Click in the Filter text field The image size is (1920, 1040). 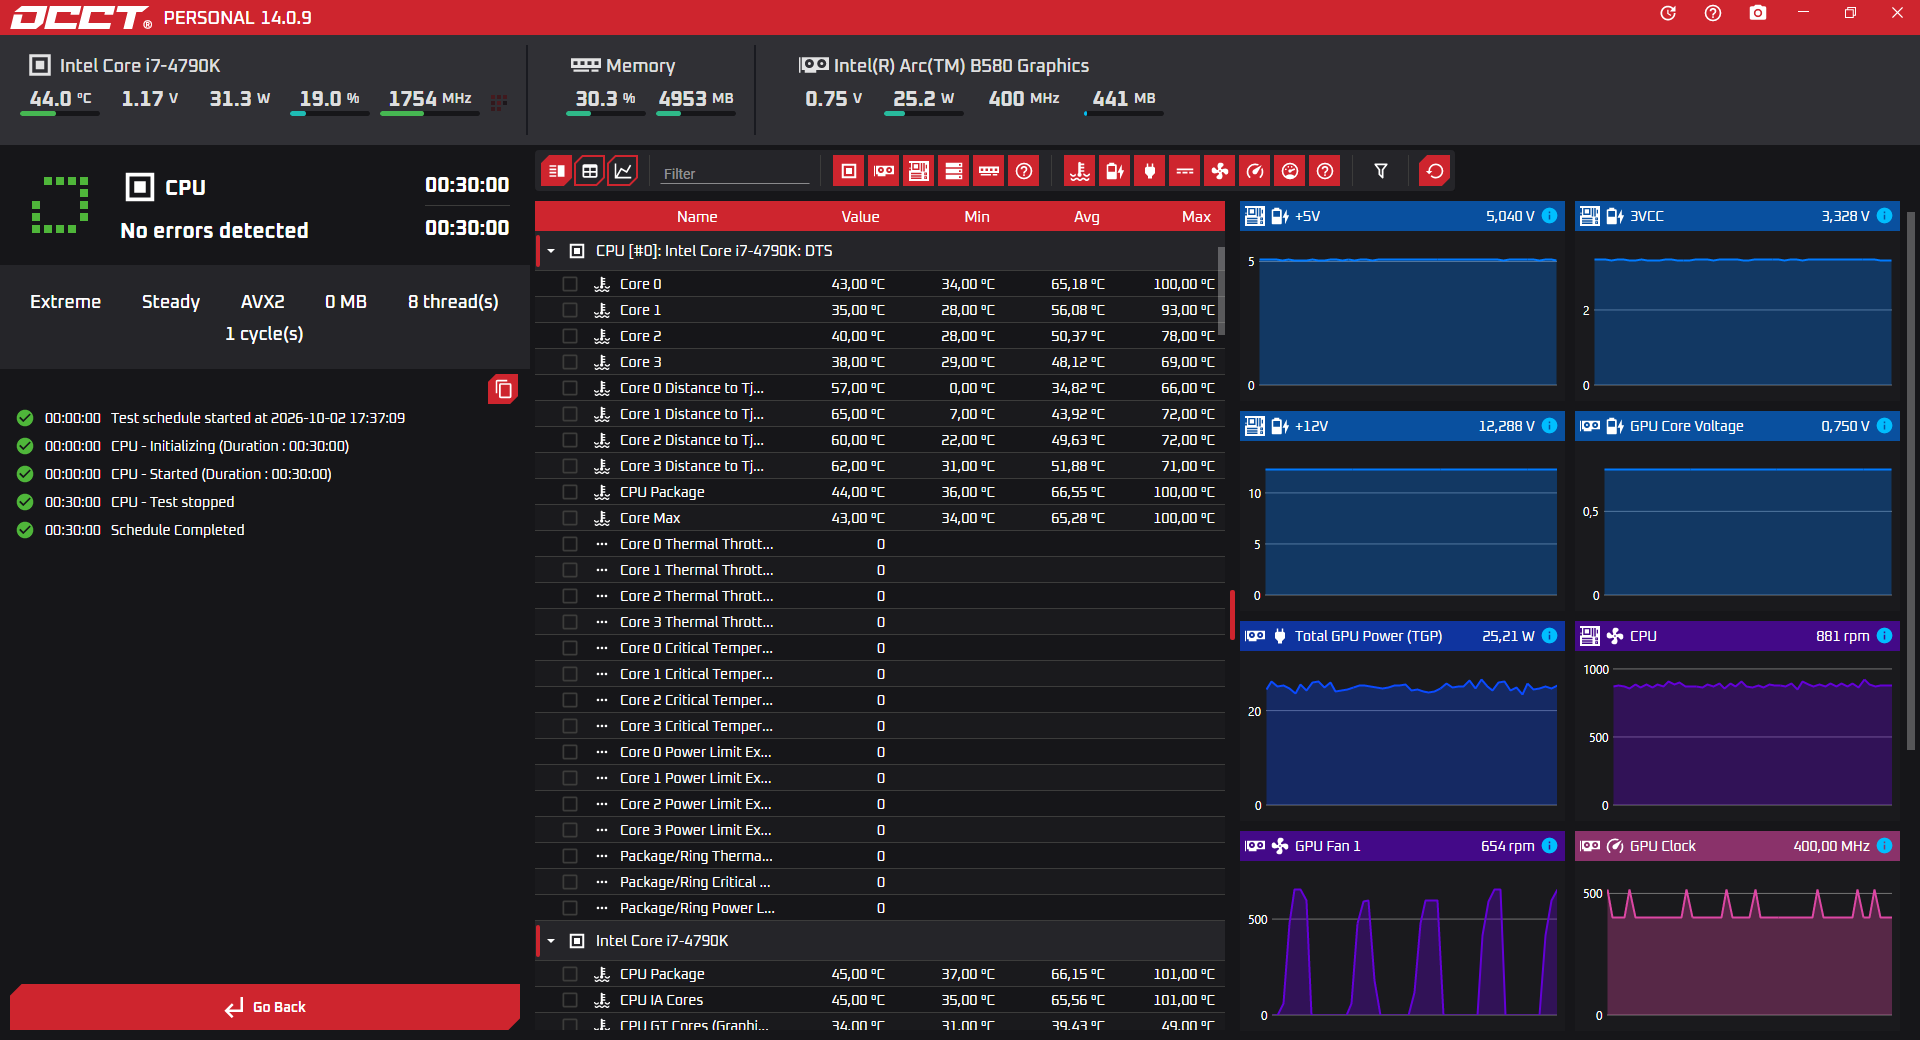(735, 173)
